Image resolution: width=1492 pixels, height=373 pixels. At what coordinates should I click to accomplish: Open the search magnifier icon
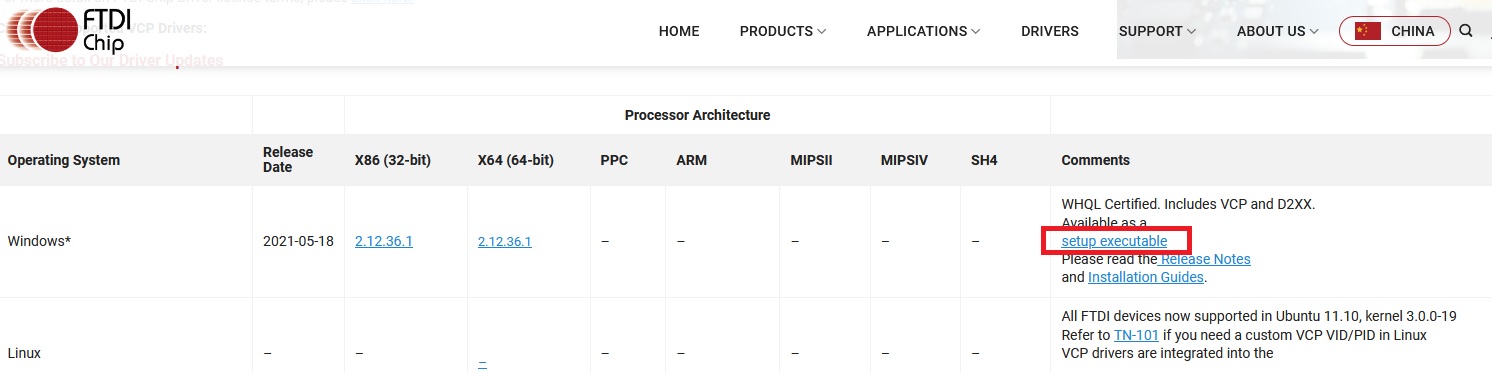tap(1466, 31)
